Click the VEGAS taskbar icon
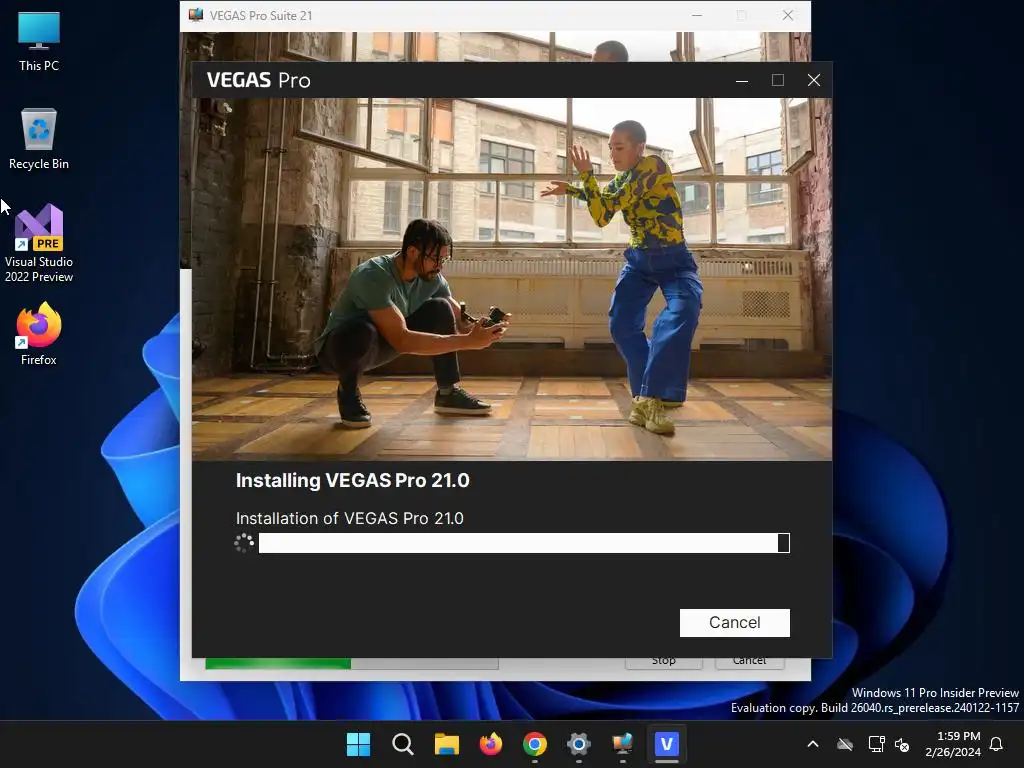Viewport: 1024px width, 768px height. point(667,744)
